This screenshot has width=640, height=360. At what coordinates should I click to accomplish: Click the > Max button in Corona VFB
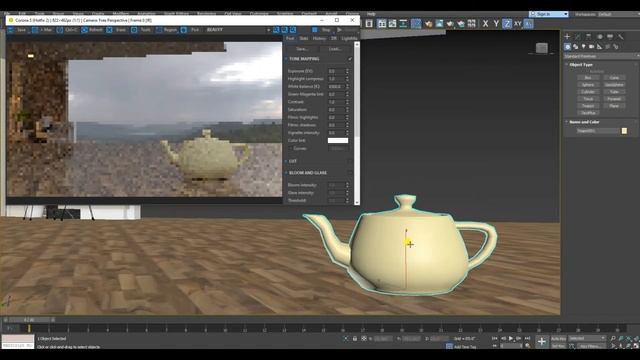point(43,30)
